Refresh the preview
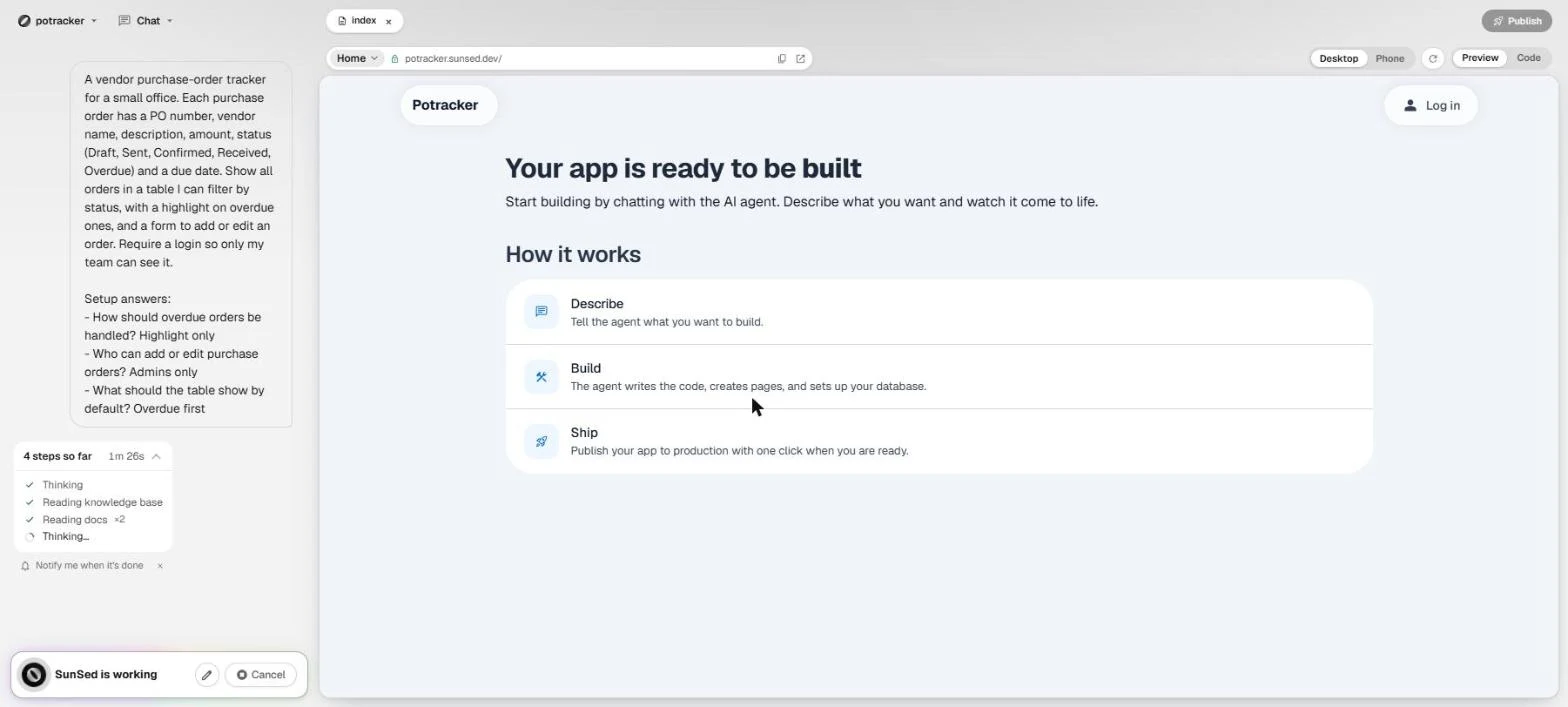Screen dimensions: 1568x707 point(1432,58)
